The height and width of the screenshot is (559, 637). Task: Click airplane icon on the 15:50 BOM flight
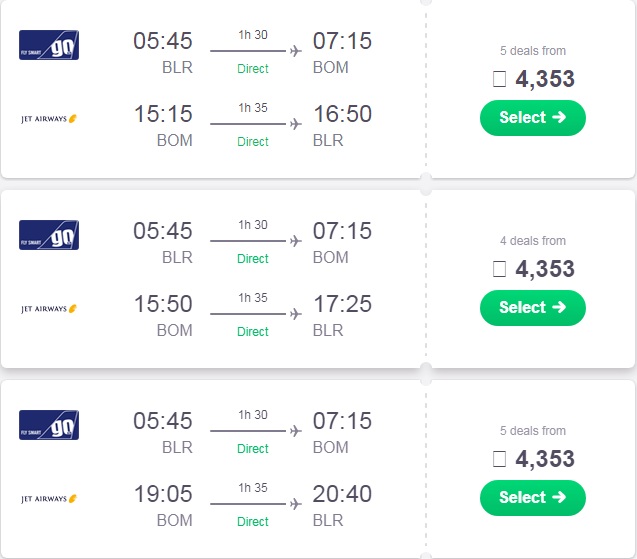coord(296,314)
